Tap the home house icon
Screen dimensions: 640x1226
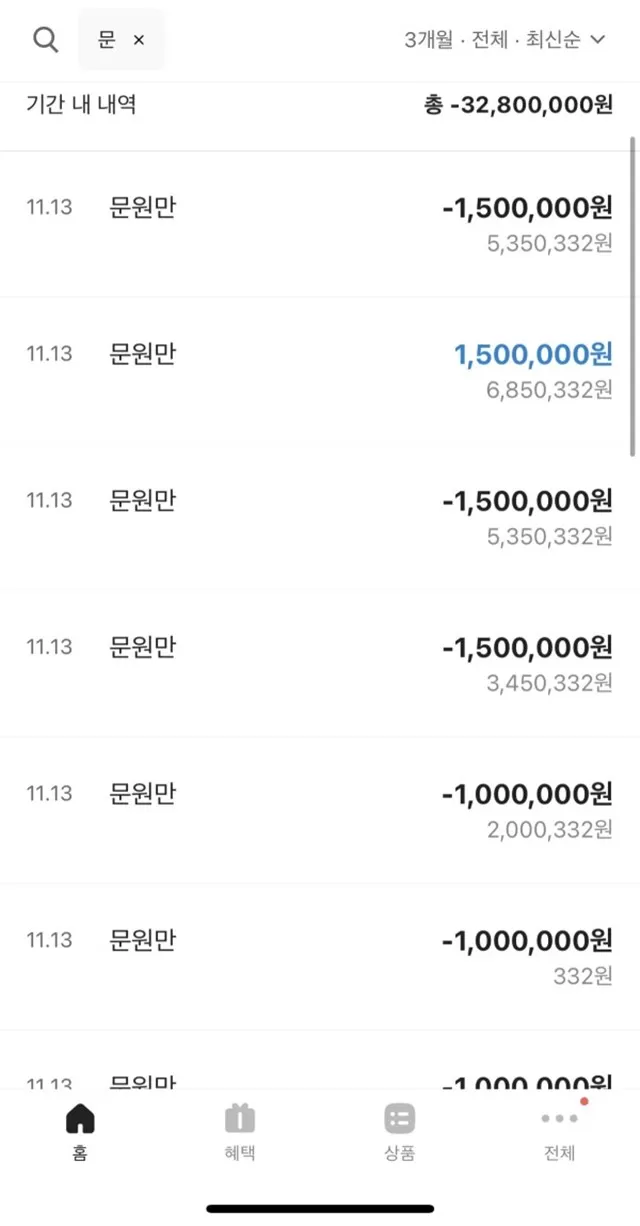coord(80,1118)
